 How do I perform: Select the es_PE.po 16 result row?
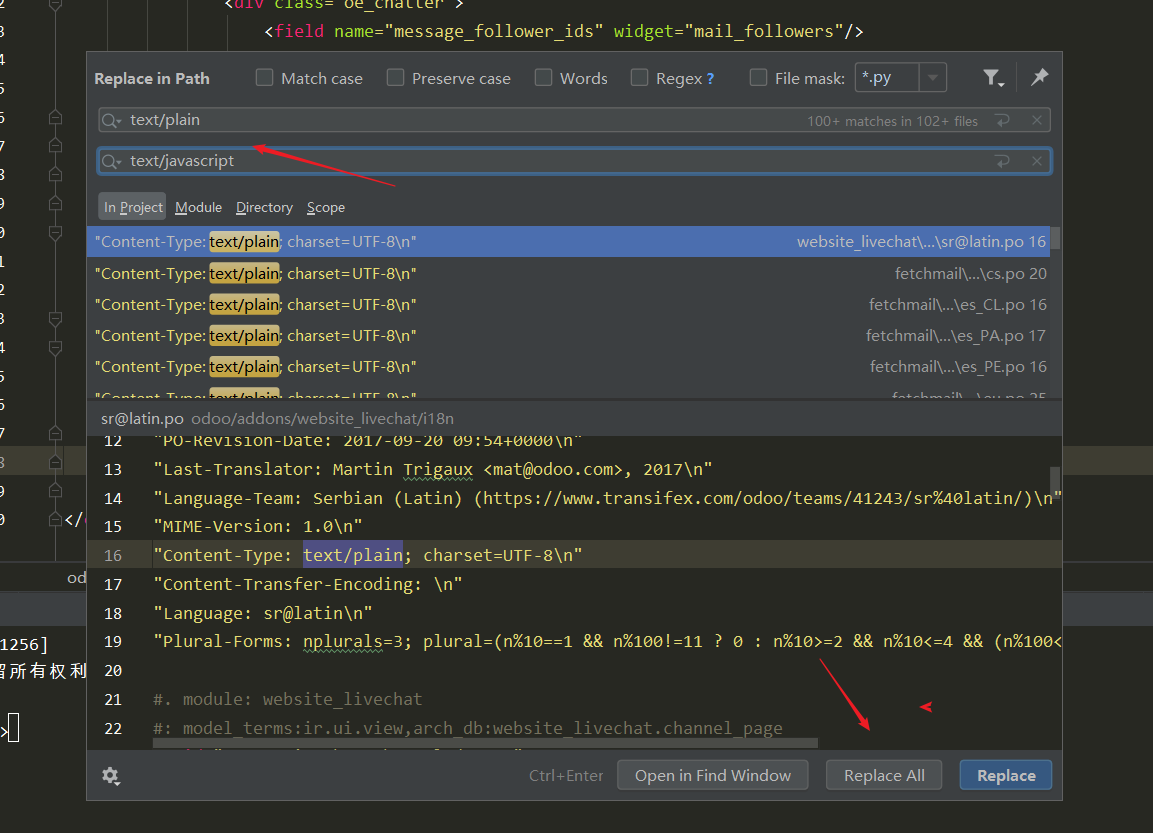(x=568, y=366)
